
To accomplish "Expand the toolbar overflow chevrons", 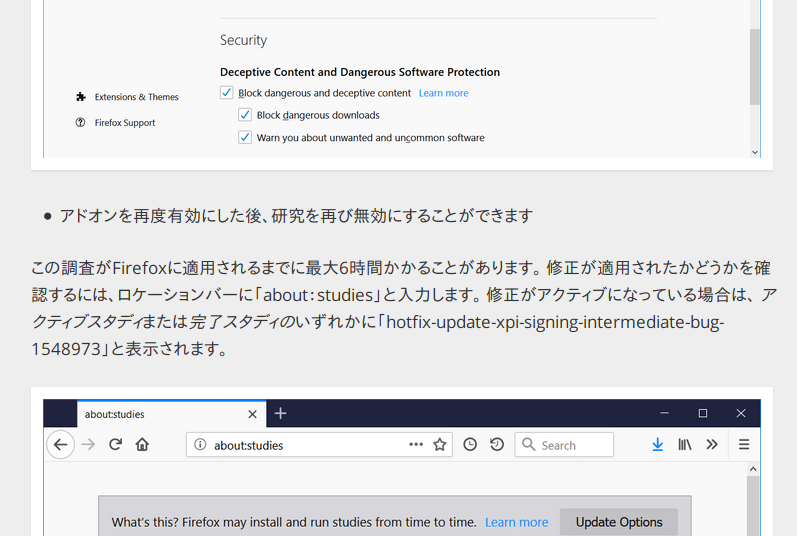I will pos(712,445).
